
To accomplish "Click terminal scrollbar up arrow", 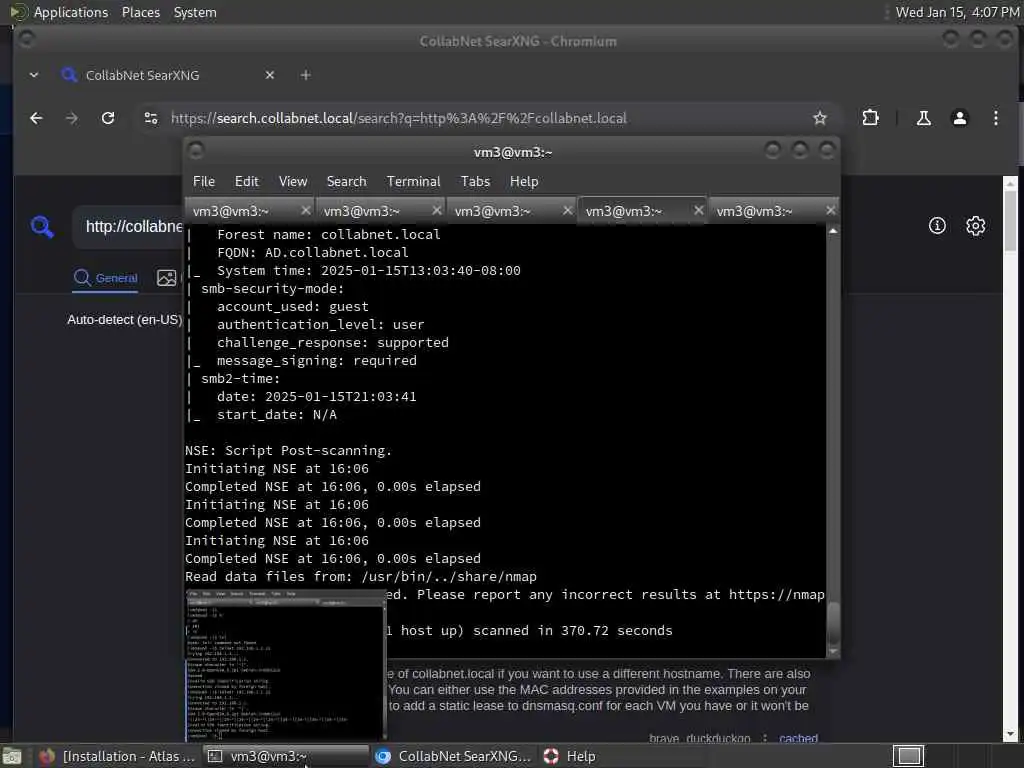I will coord(833,231).
